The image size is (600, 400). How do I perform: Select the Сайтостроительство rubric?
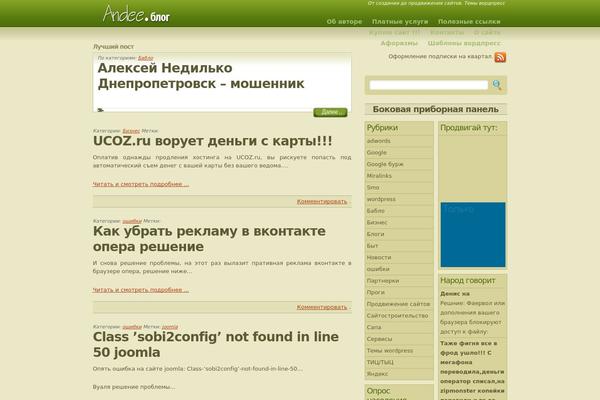pyautogui.click(x=397, y=315)
